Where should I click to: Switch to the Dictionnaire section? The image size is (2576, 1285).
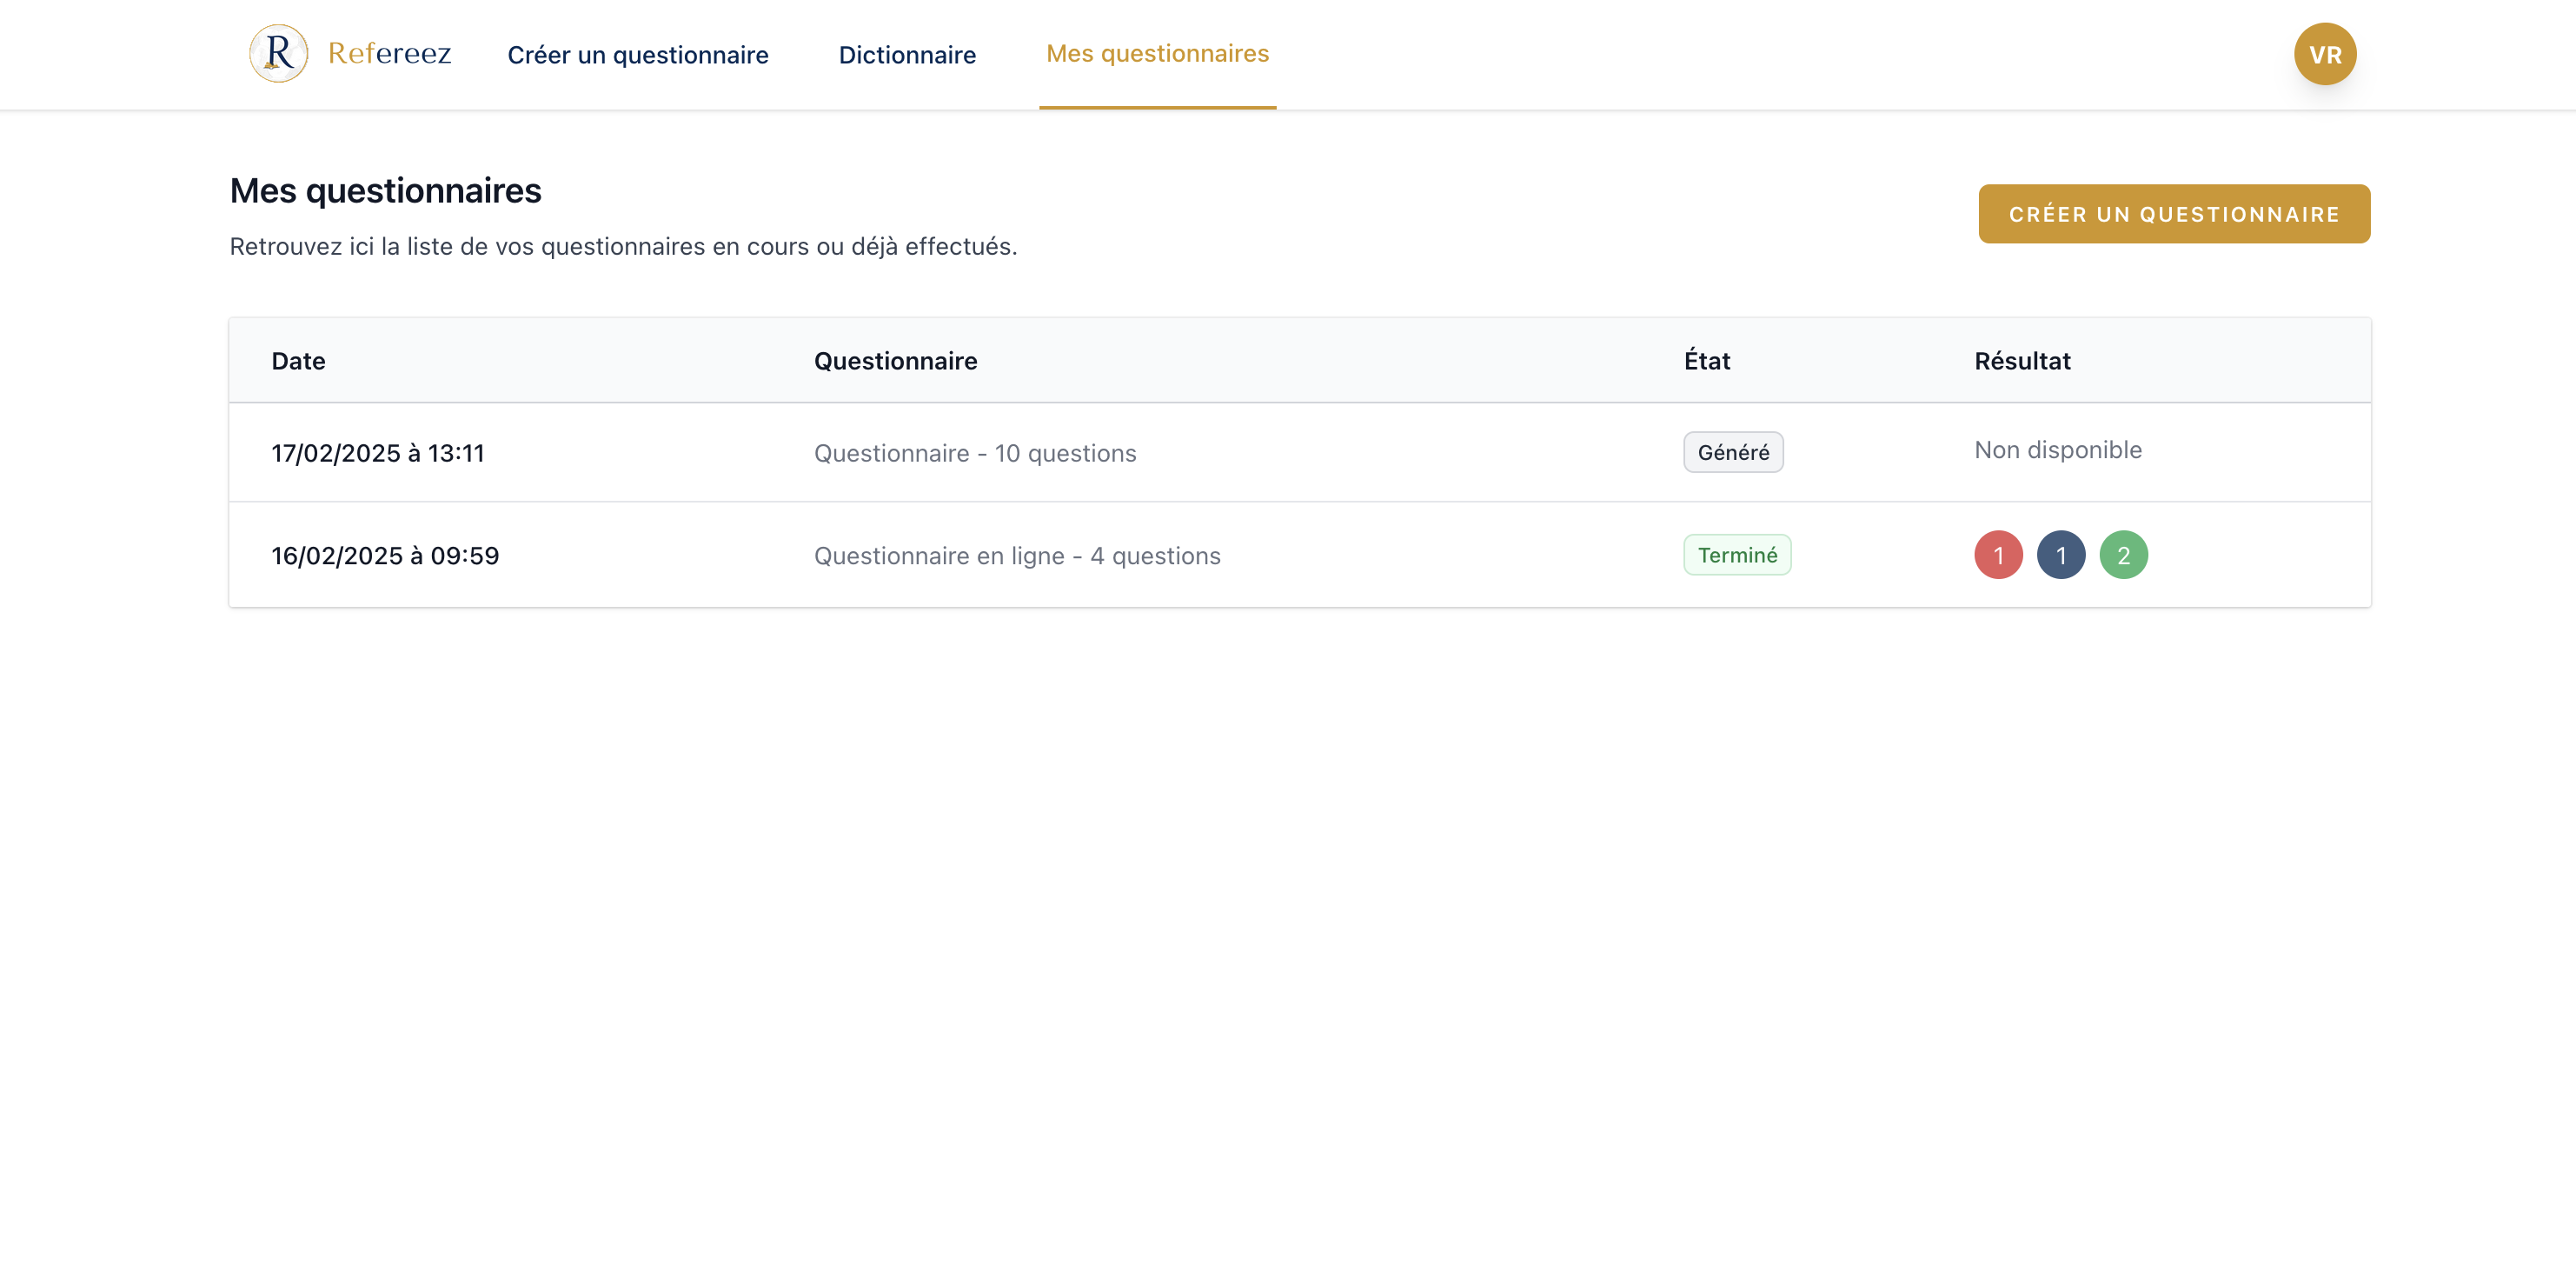(907, 54)
